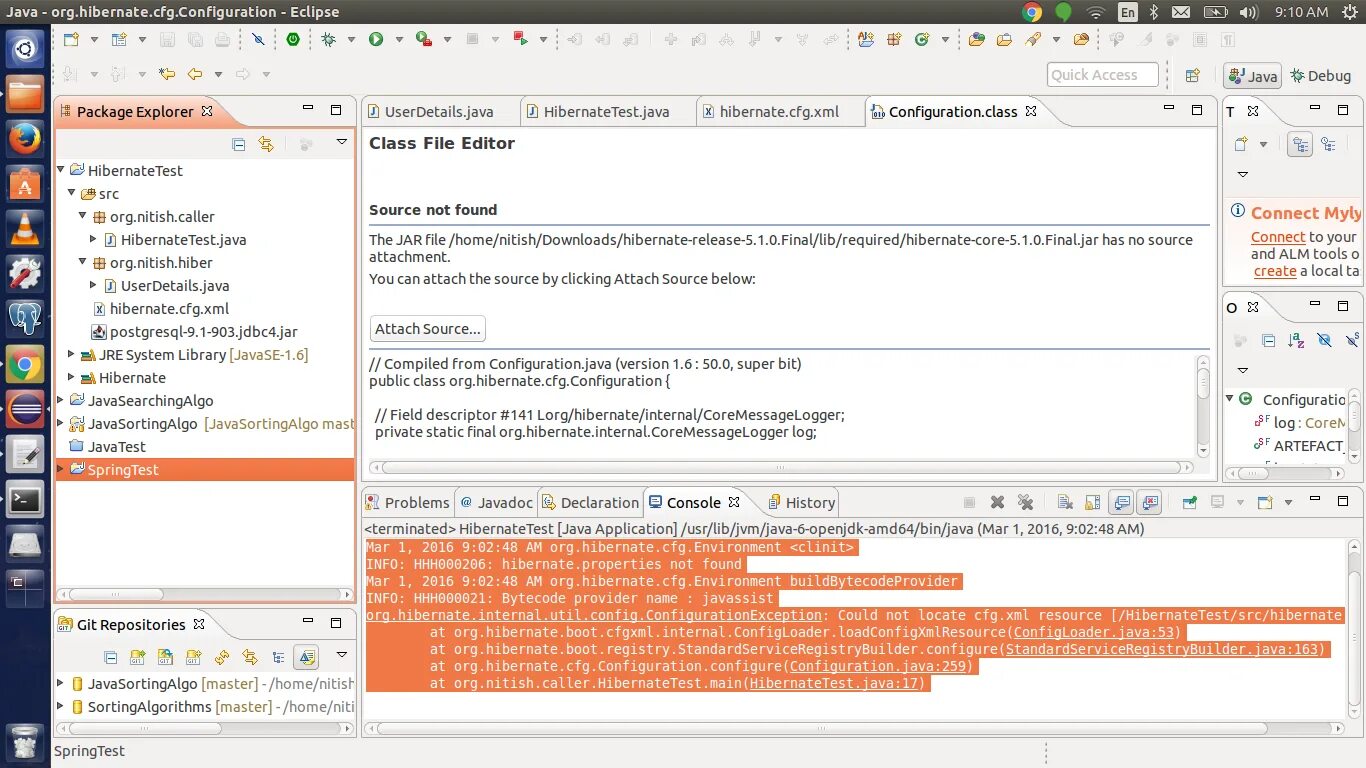1366x768 pixels.
Task: Click the relaunch red-square play icon
Action: 521,39
